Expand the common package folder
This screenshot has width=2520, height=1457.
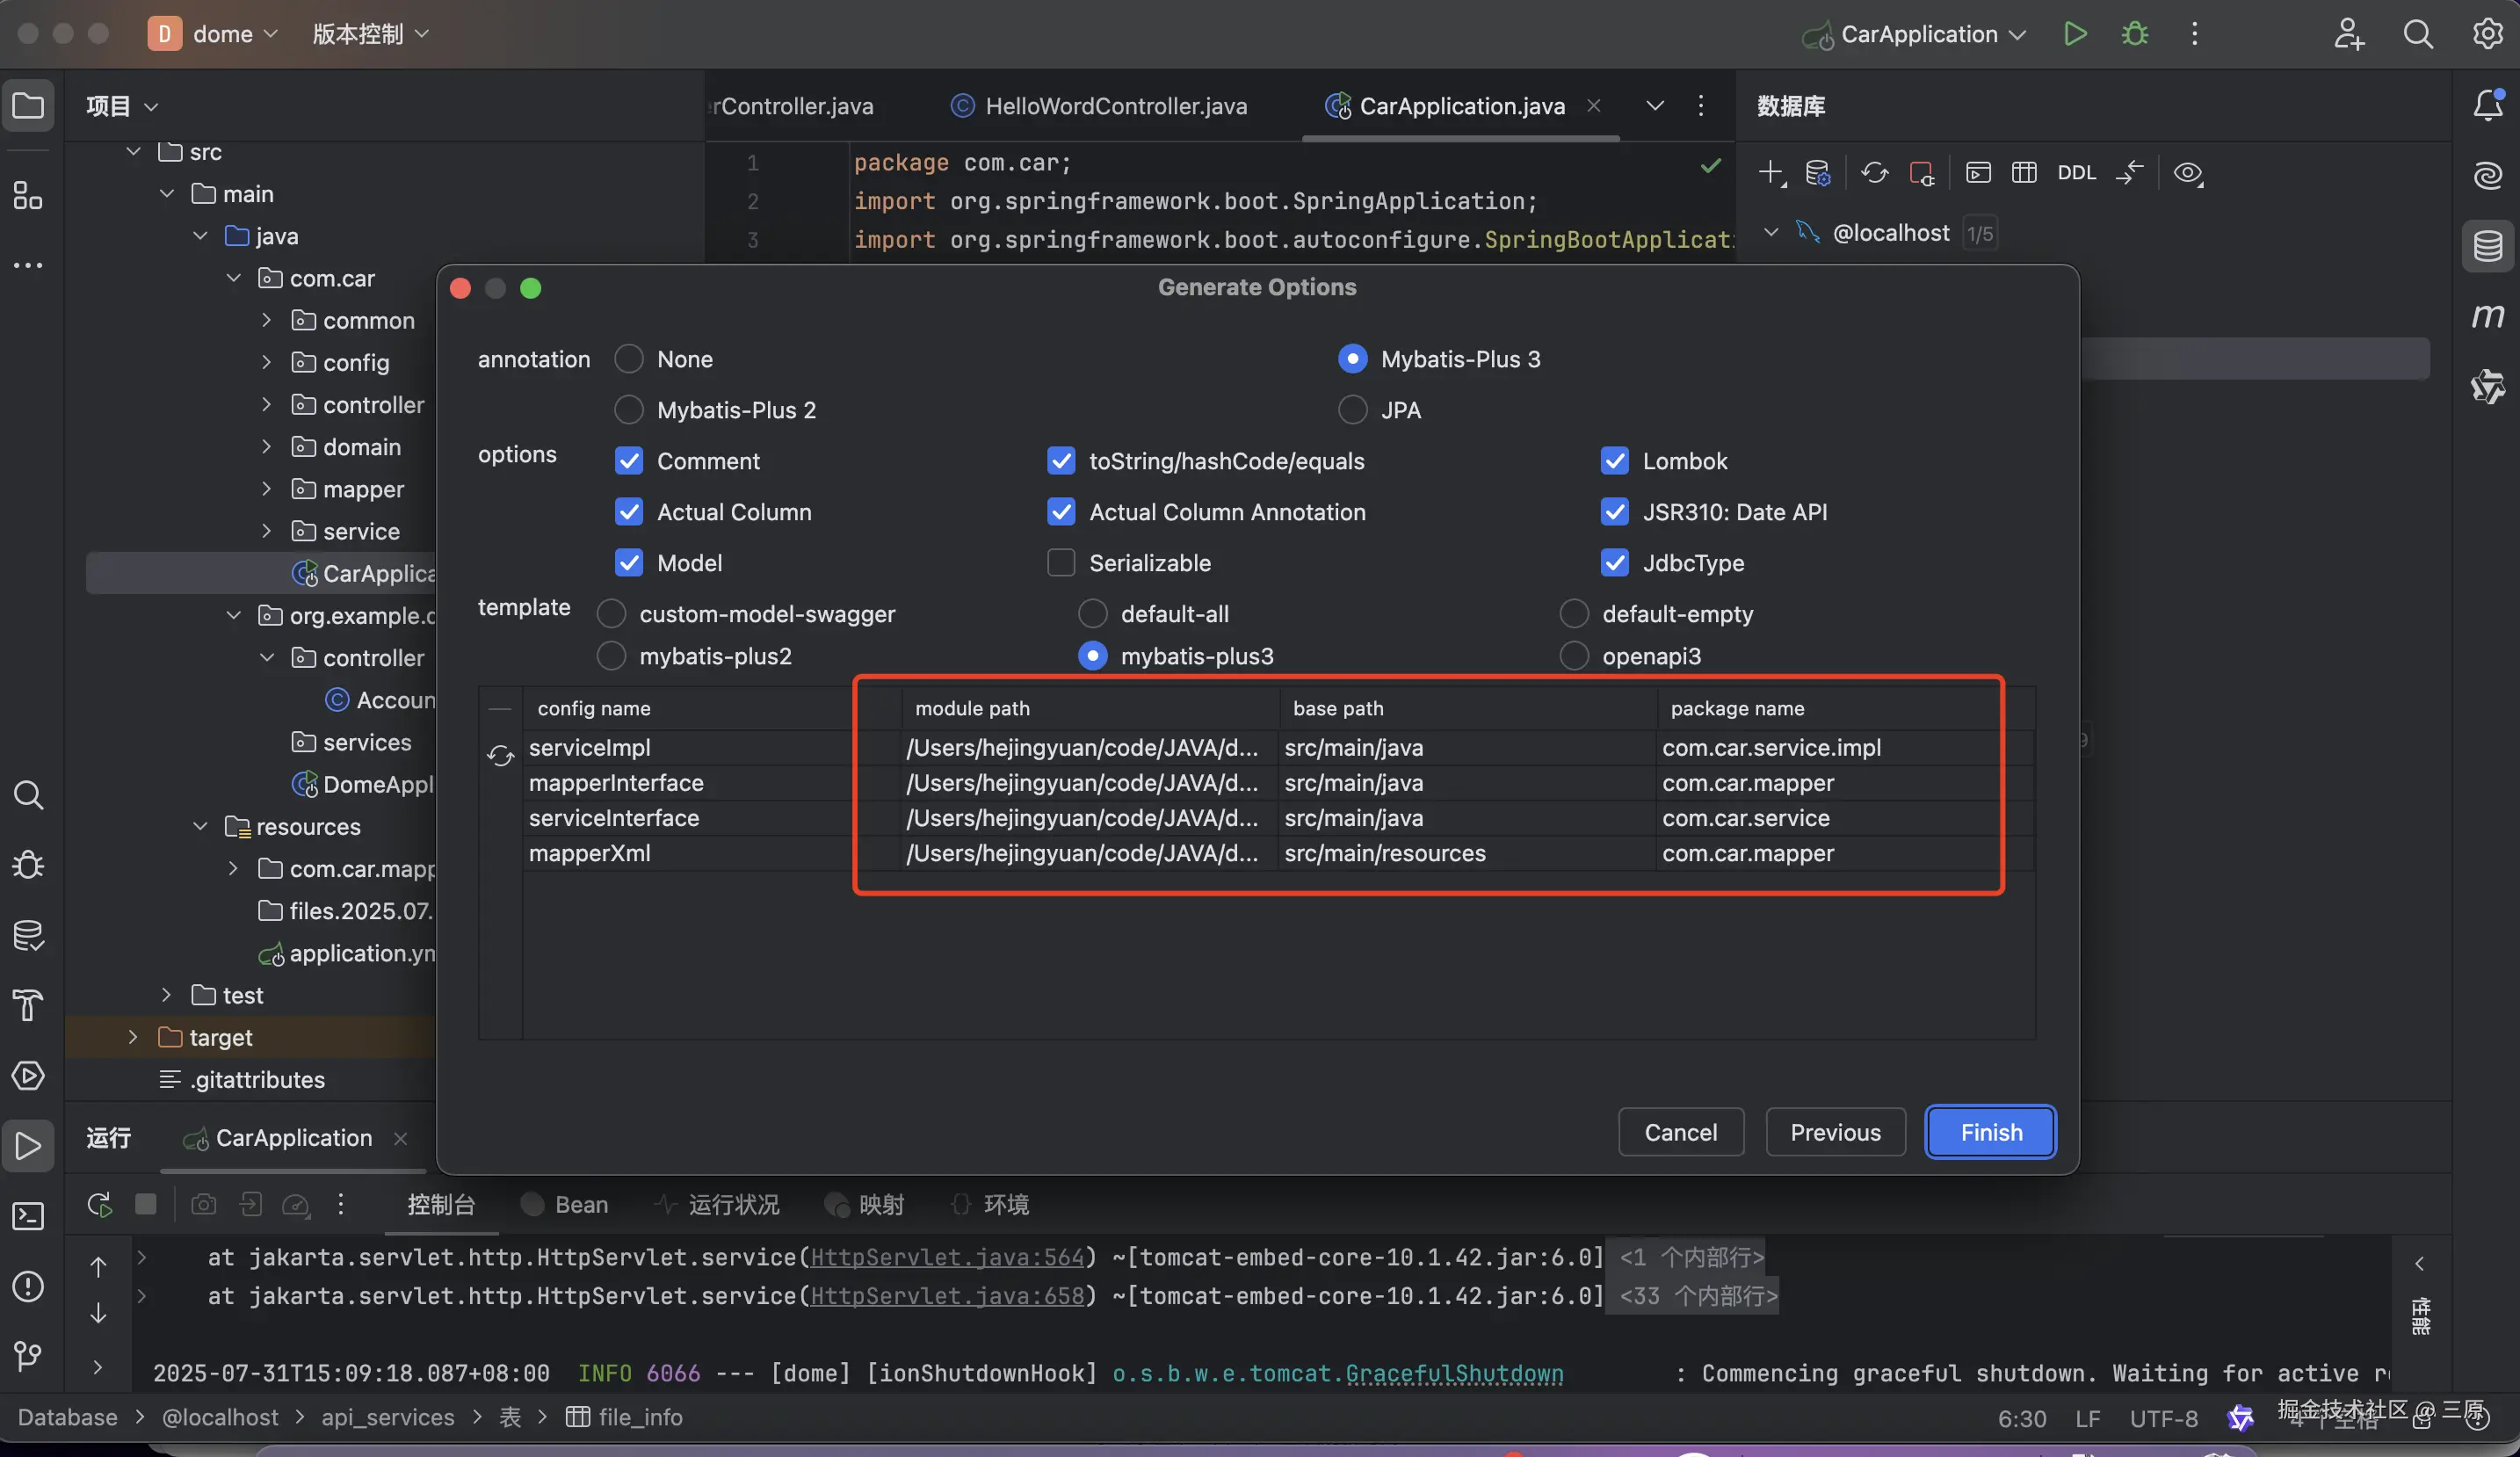coord(266,320)
